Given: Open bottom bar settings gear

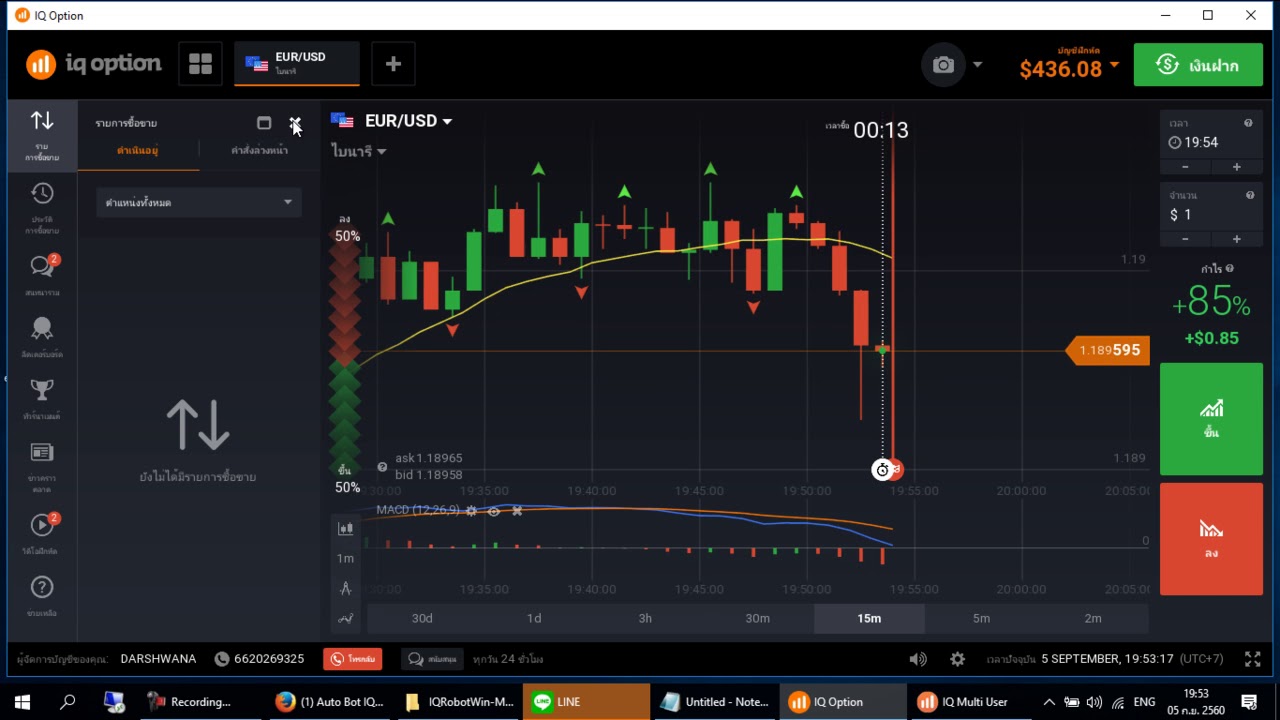Looking at the screenshot, I should click(957, 659).
